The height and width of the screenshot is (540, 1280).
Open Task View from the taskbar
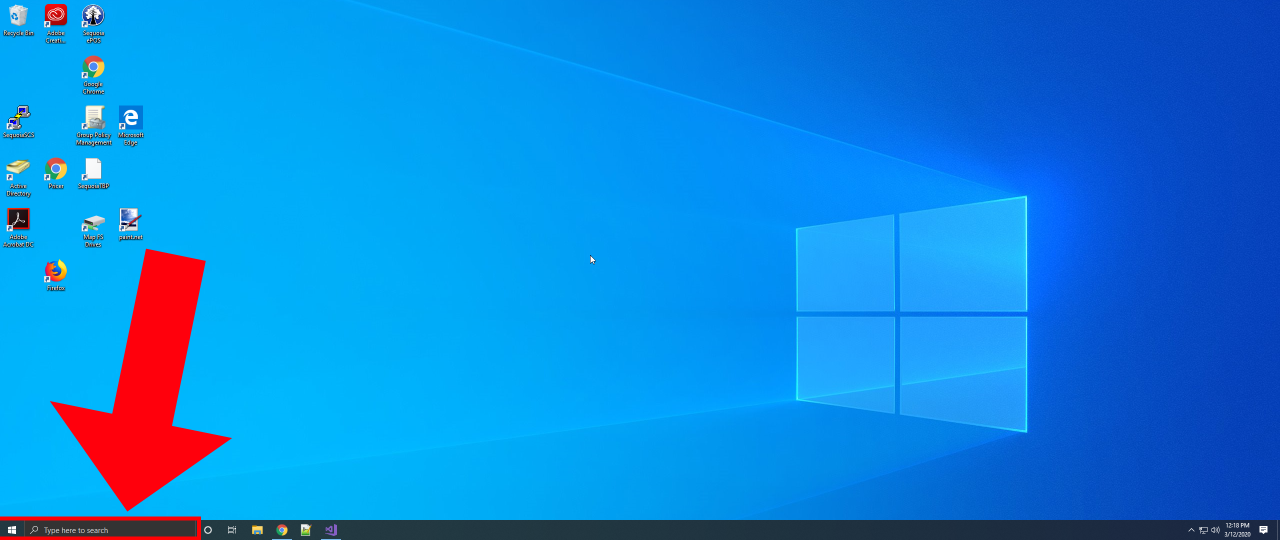tap(232, 530)
